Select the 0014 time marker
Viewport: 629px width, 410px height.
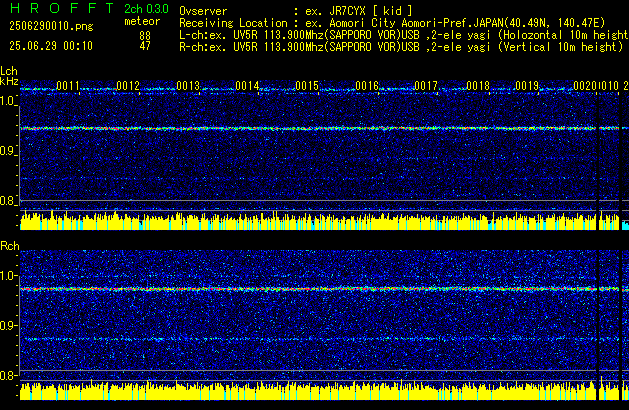click(x=247, y=86)
